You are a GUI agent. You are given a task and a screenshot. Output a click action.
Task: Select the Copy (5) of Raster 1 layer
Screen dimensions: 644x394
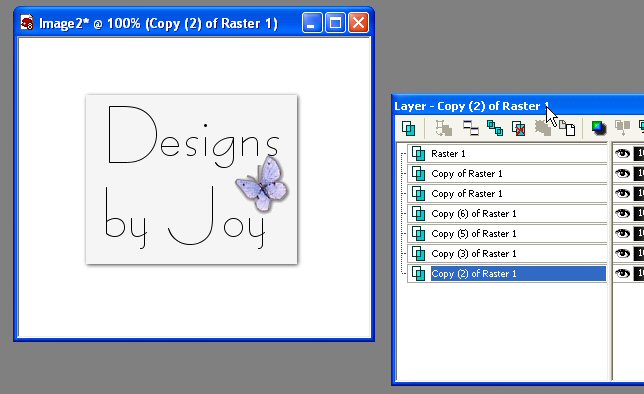tap(507, 233)
